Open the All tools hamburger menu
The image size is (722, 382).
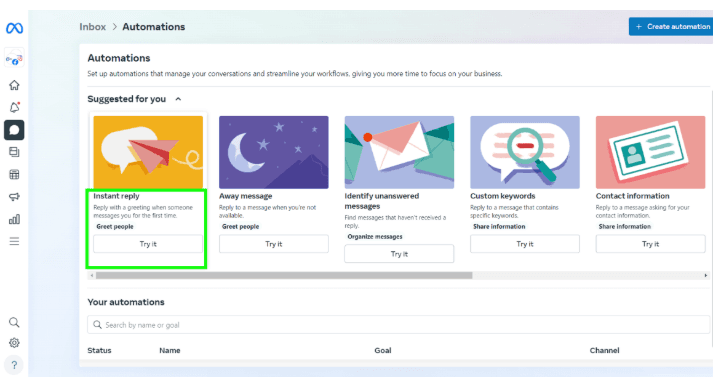[14, 241]
